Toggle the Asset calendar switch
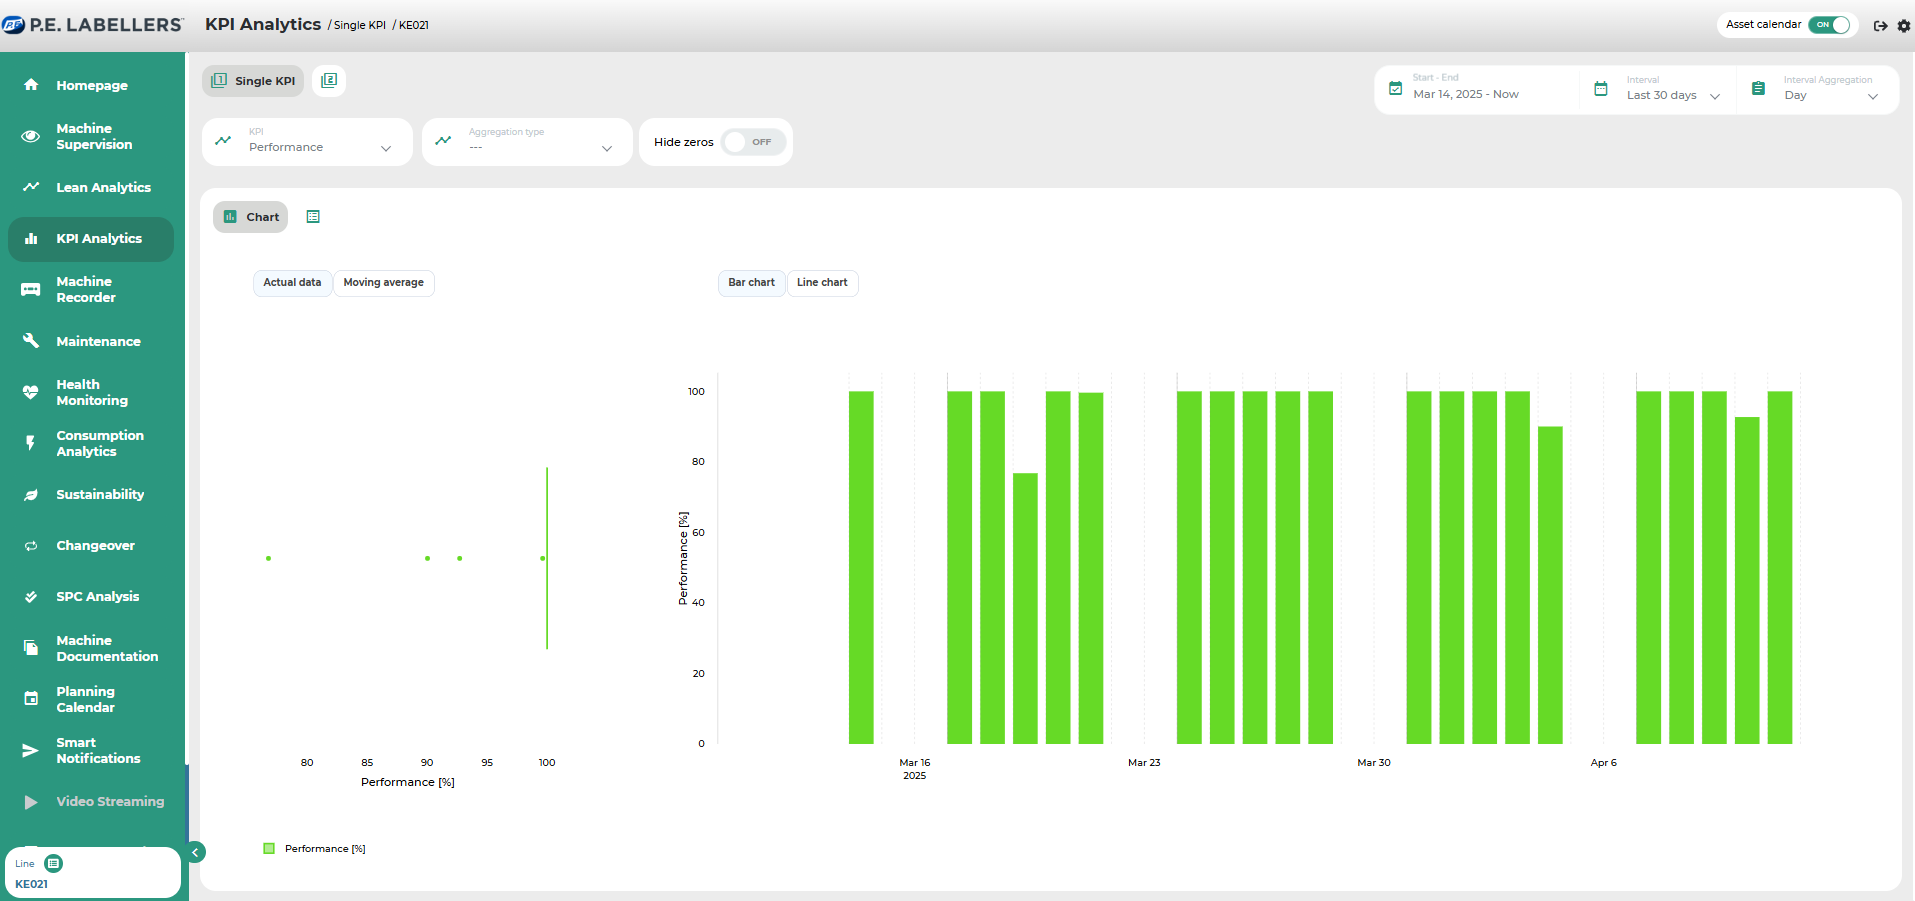The image size is (1915, 901). [1831, 25]
